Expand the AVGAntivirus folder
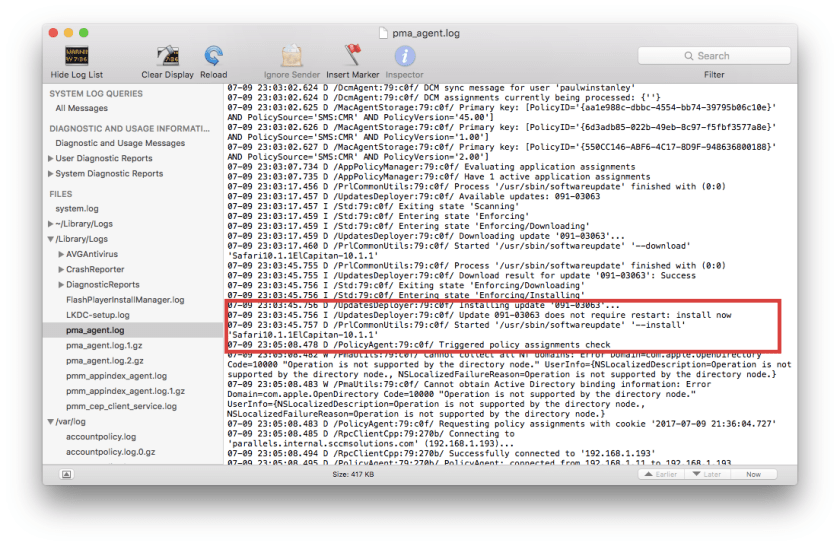Screen dimensions: 840x546 click(60, 255)
